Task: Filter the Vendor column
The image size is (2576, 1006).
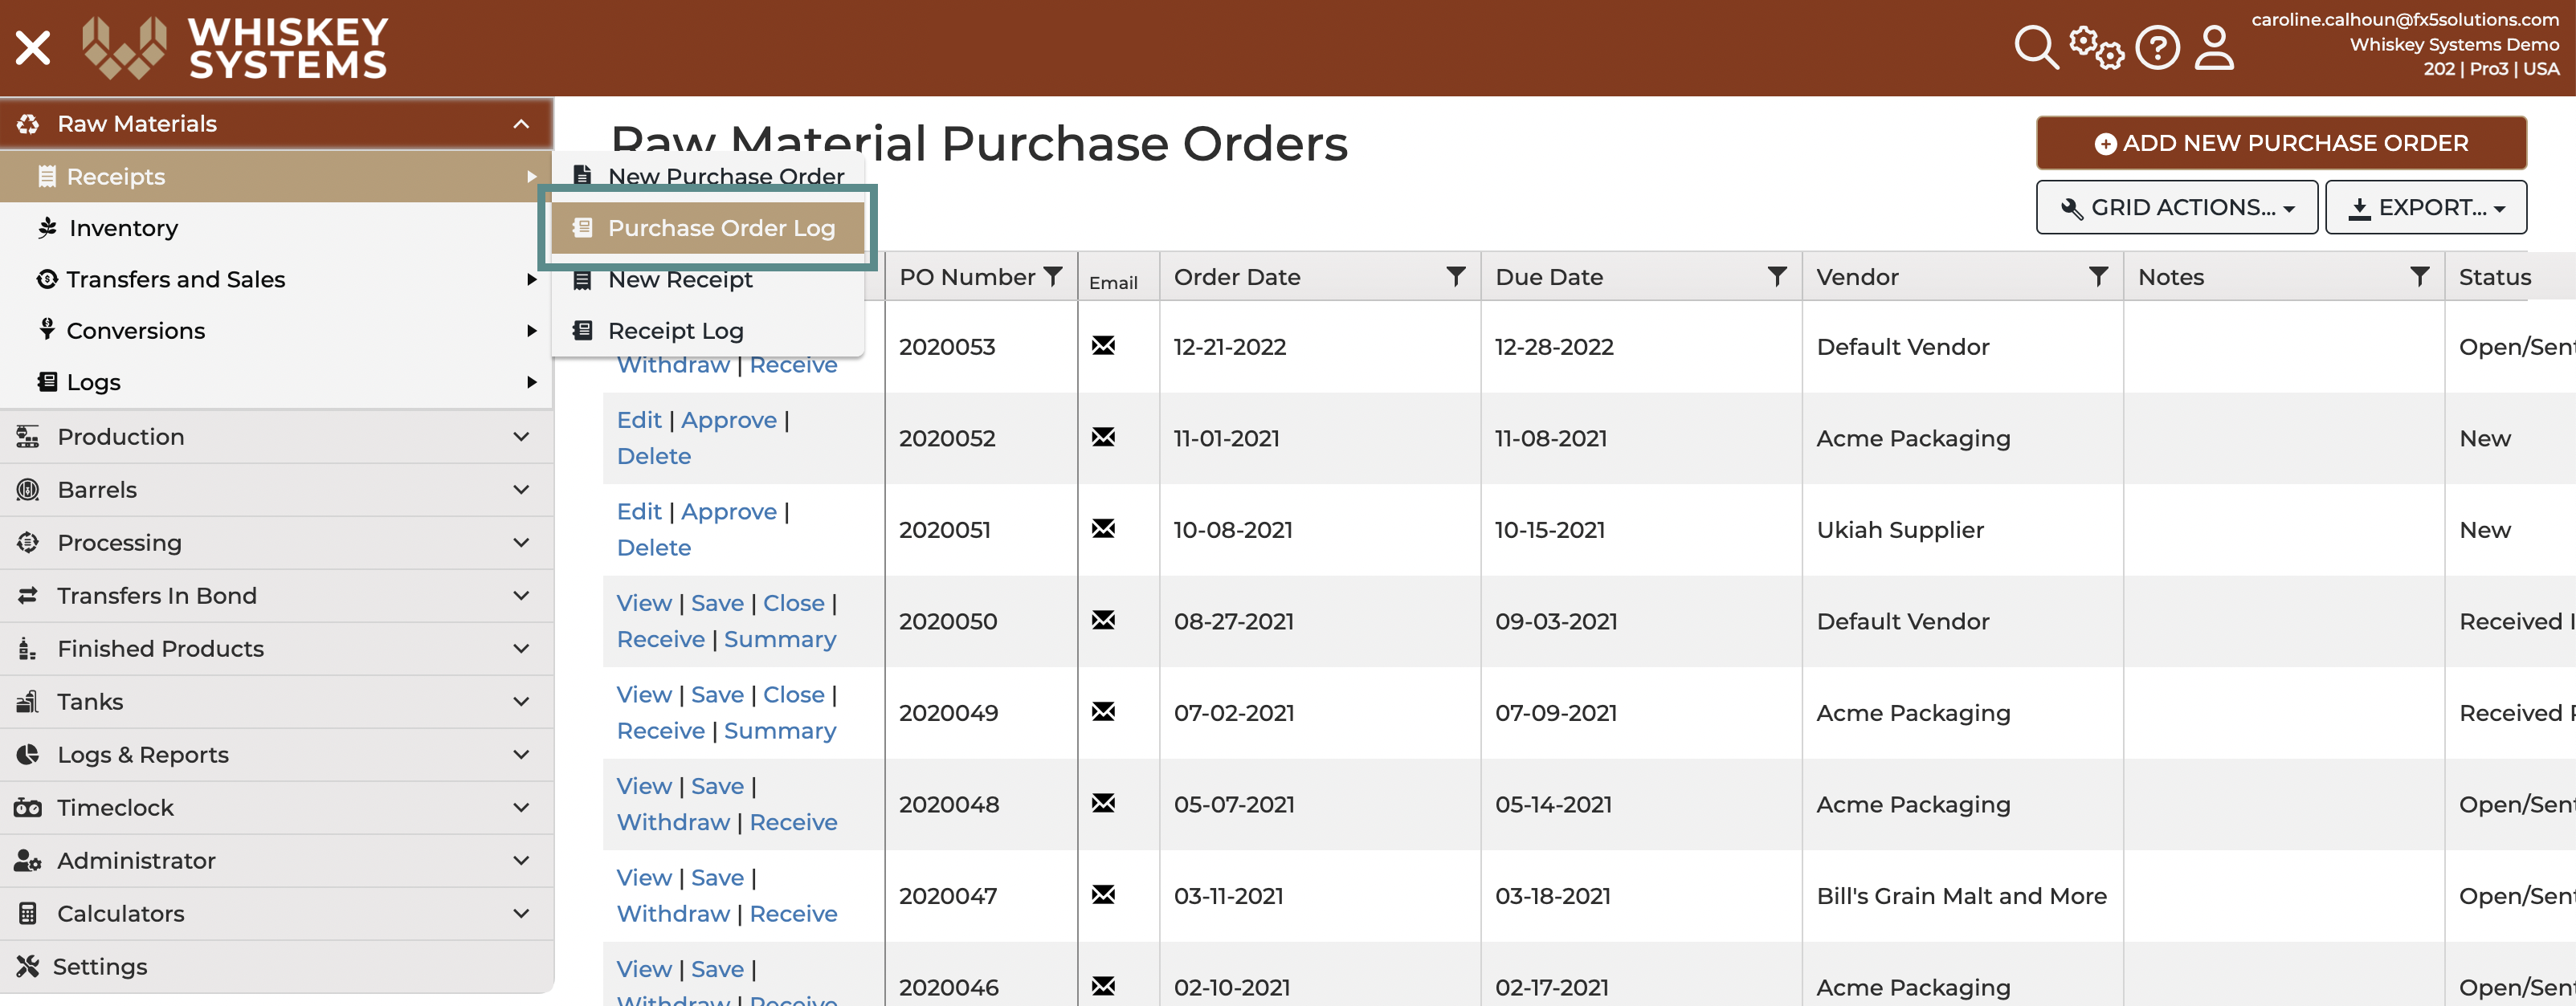Action: (2098, 277)
